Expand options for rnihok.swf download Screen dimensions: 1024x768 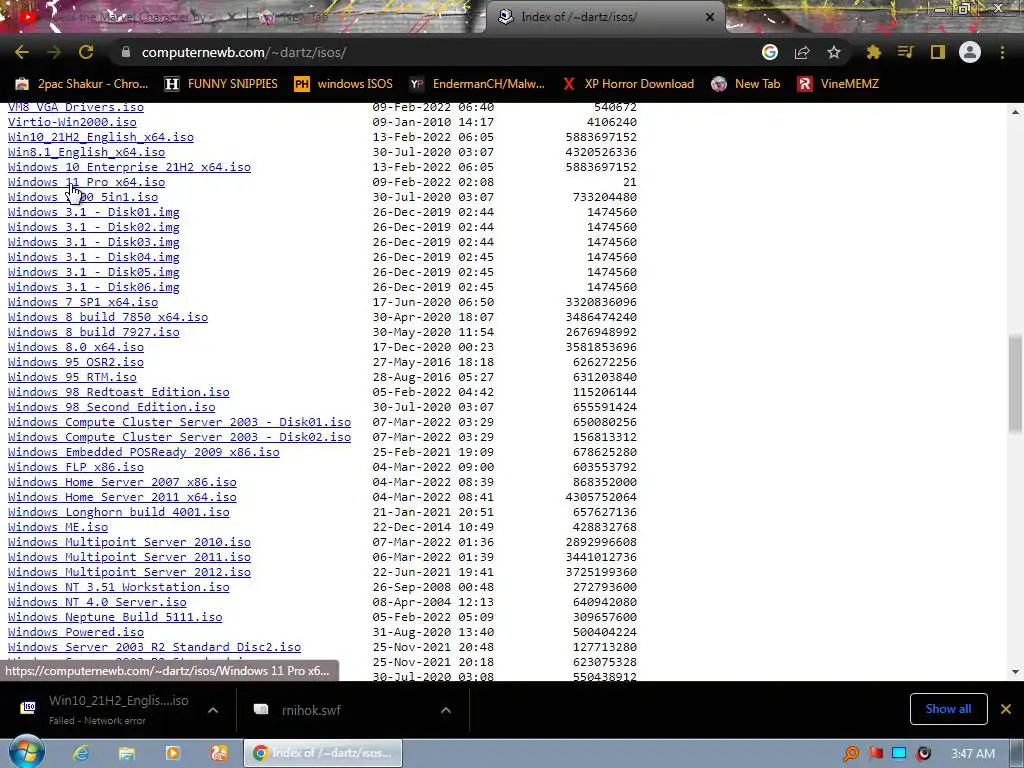click(x=446, y=710)
